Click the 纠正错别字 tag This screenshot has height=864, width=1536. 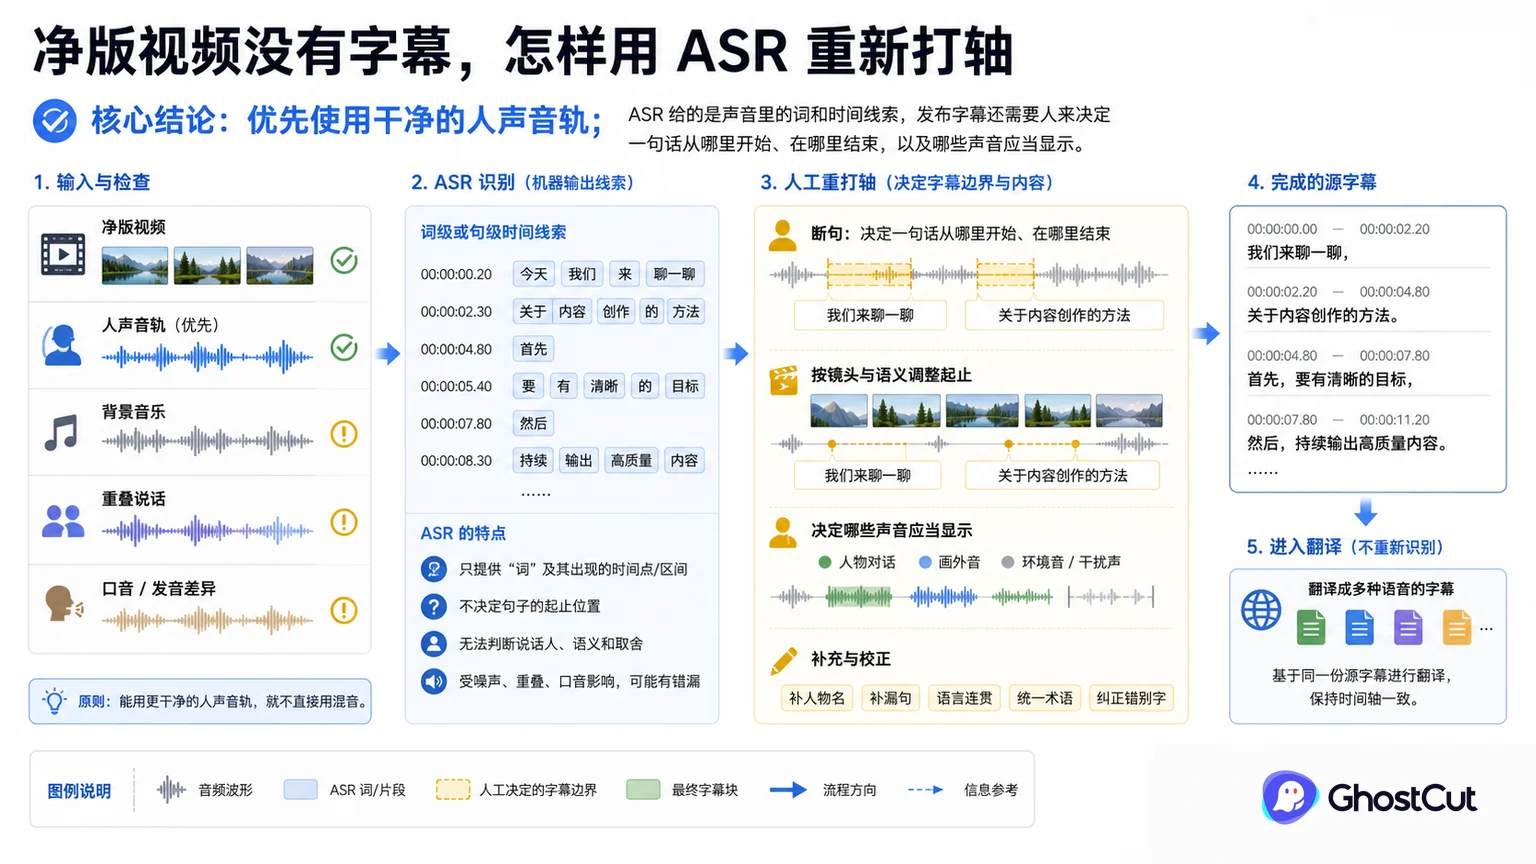(1131, 698)
